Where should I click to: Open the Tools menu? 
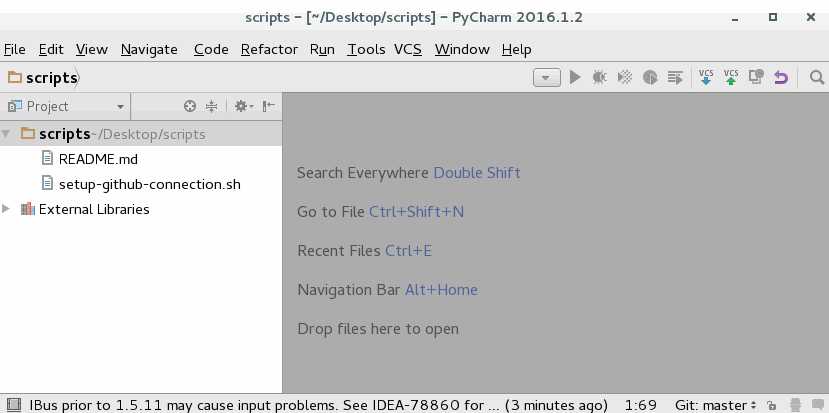coord(366,49)
